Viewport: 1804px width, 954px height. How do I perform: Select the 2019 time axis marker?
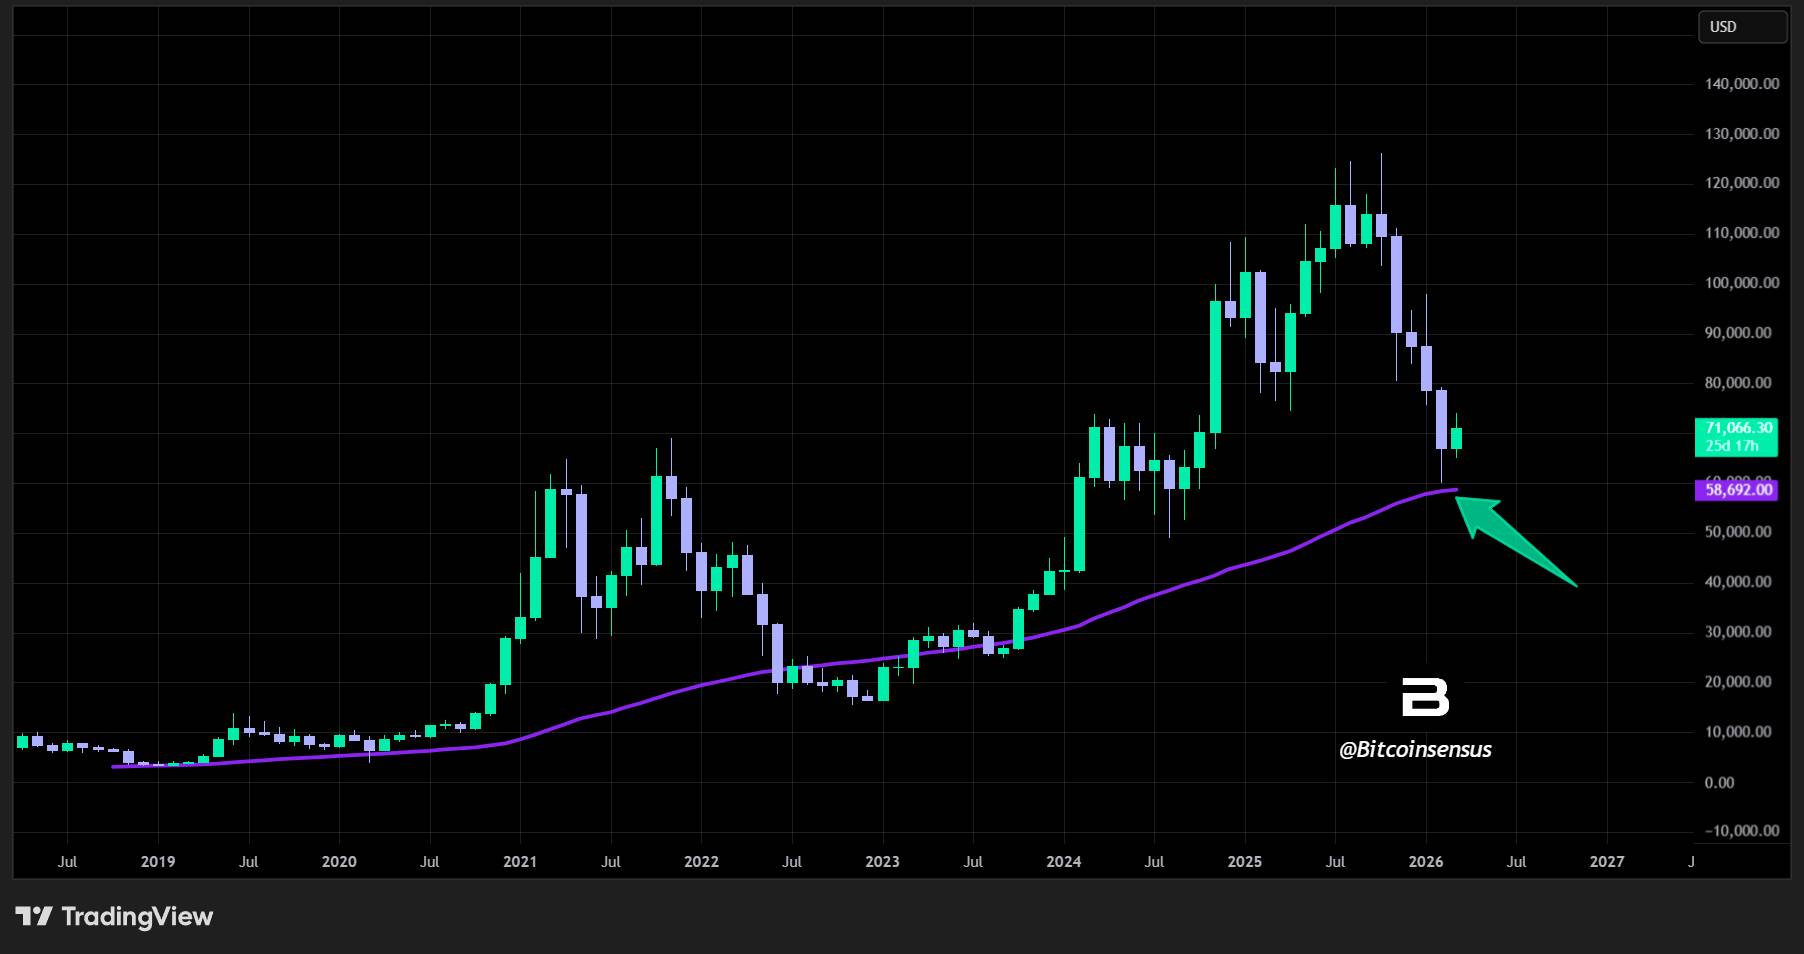point(158,862)
